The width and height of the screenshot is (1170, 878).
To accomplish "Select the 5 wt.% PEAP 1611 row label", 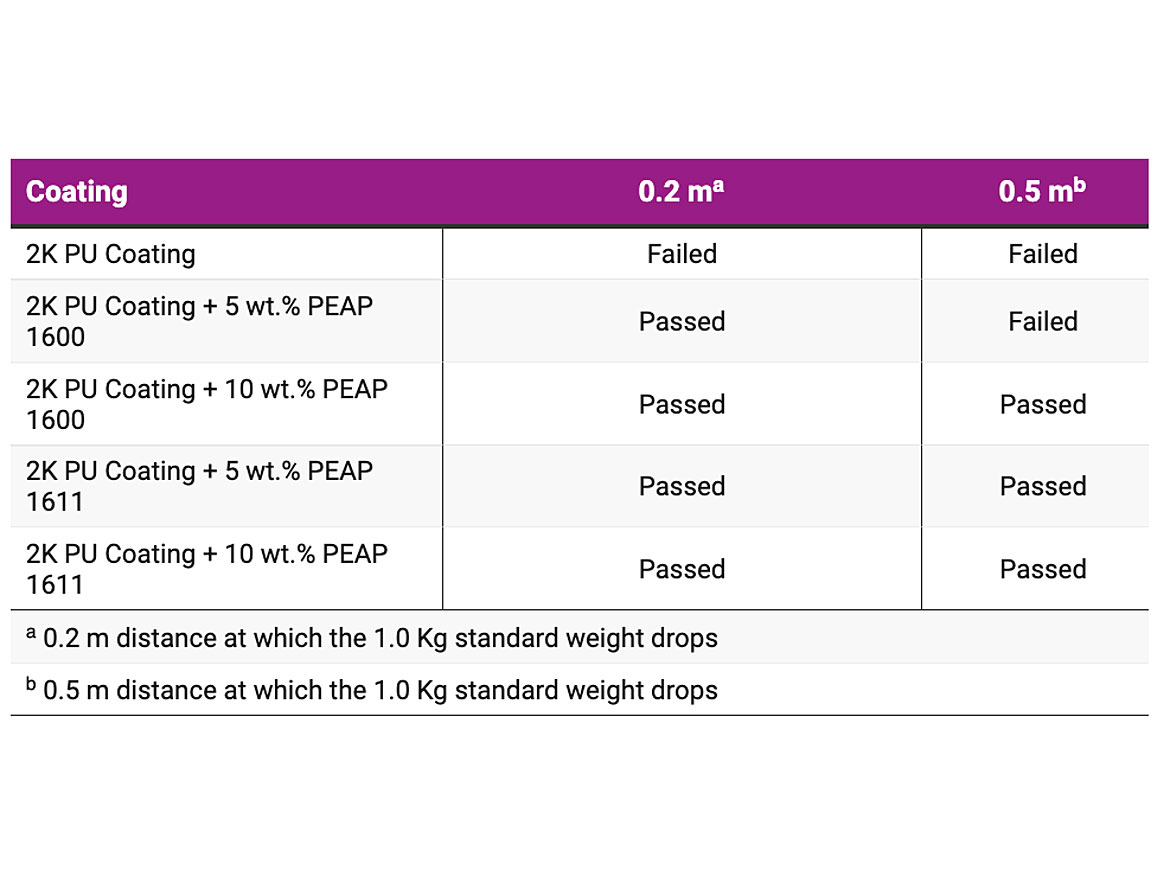I will click(200, 486).
